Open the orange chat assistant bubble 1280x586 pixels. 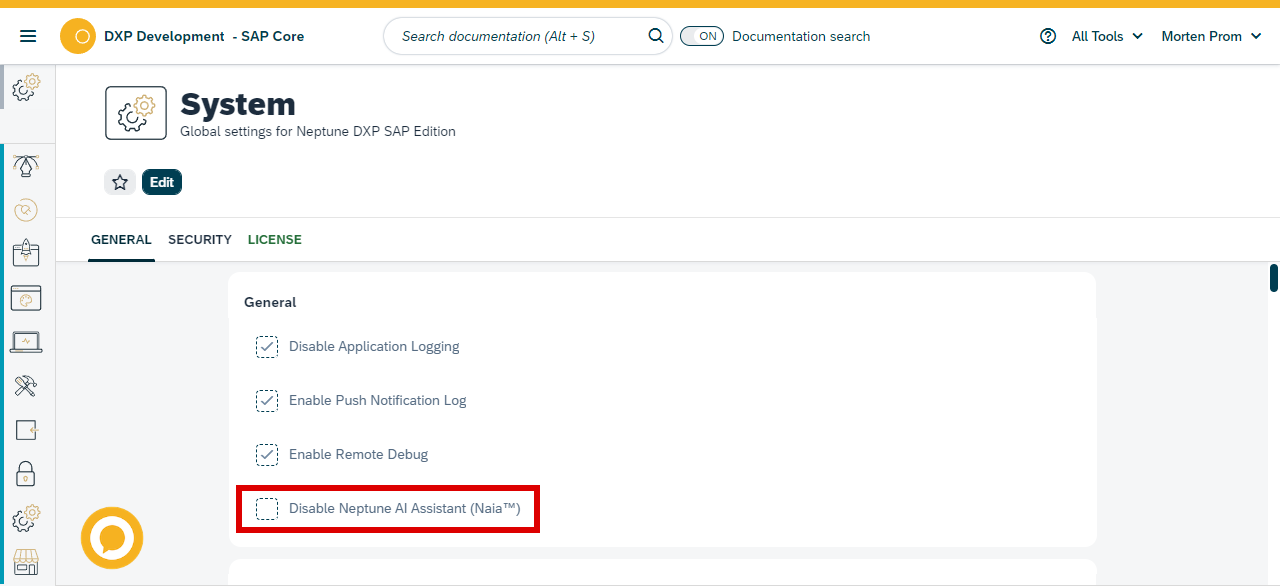112,538
